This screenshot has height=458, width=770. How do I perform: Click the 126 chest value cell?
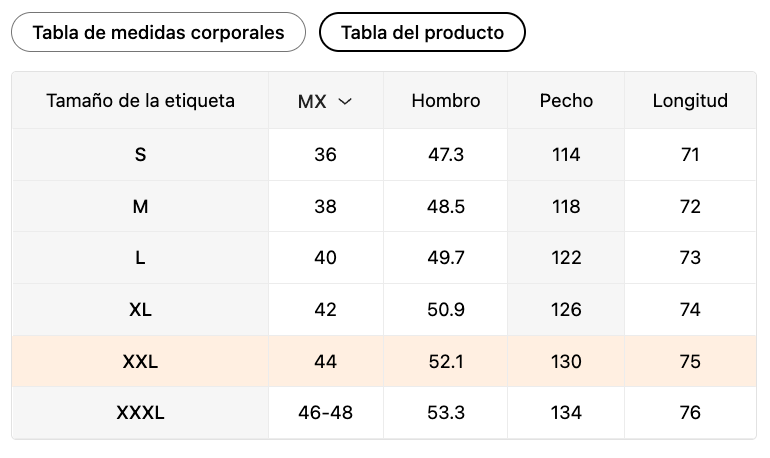(x=566, y=310)
